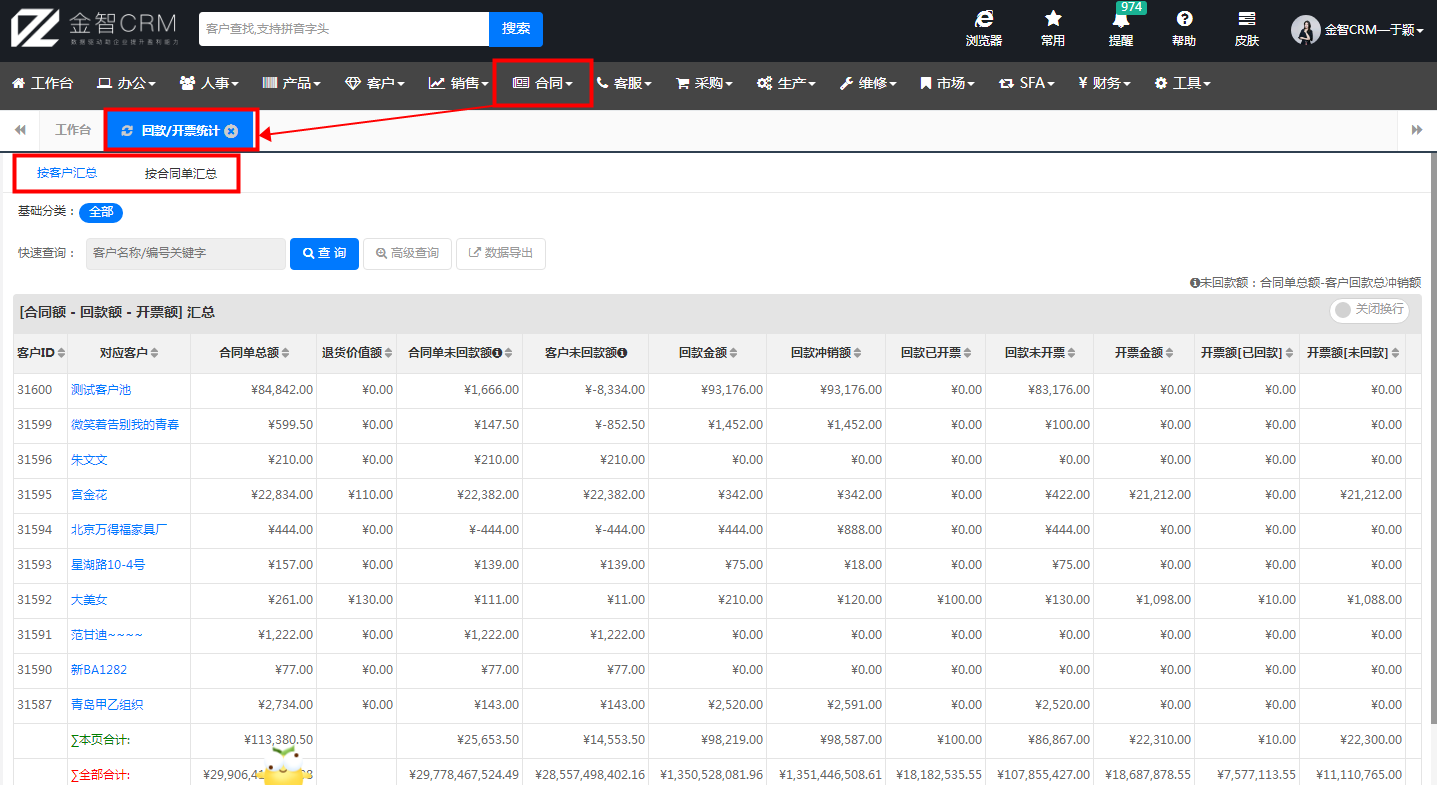
Task: Switch to the 工作台 page tab
Action: coord(72,130)
